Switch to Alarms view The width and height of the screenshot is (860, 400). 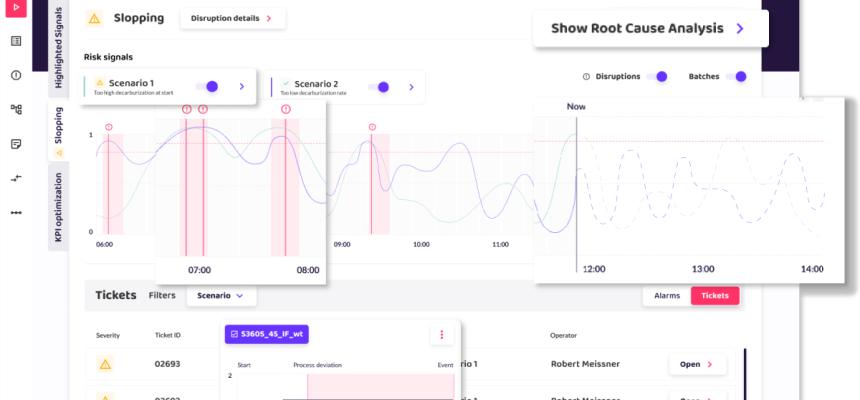667,296
